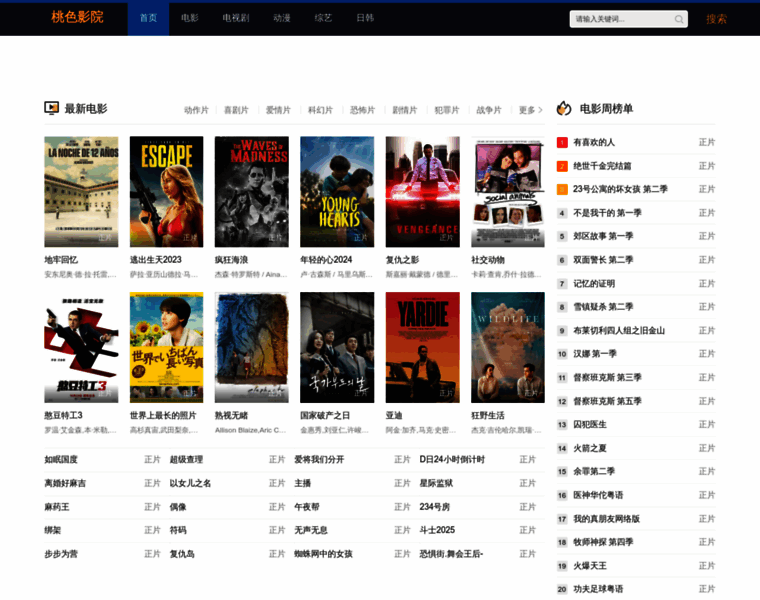Select the 首页 navigation tab
The height and width of the screenshot is (600, 760).
coord(148,18)
